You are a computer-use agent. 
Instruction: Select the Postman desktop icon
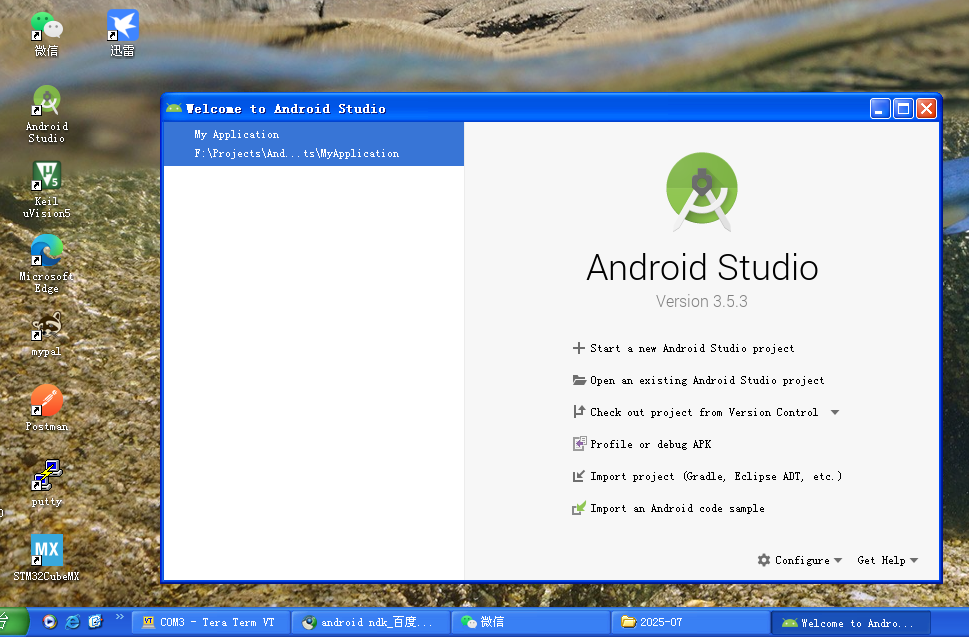(x=46, y=408)
